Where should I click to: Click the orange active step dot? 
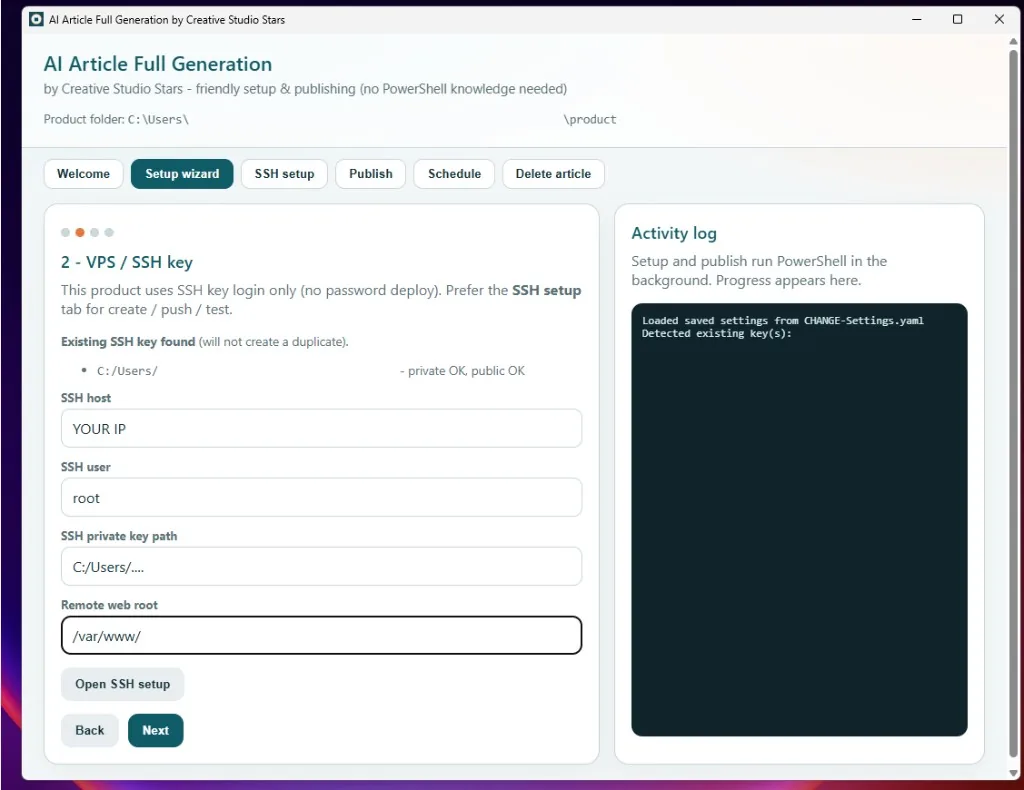[80, 232]
